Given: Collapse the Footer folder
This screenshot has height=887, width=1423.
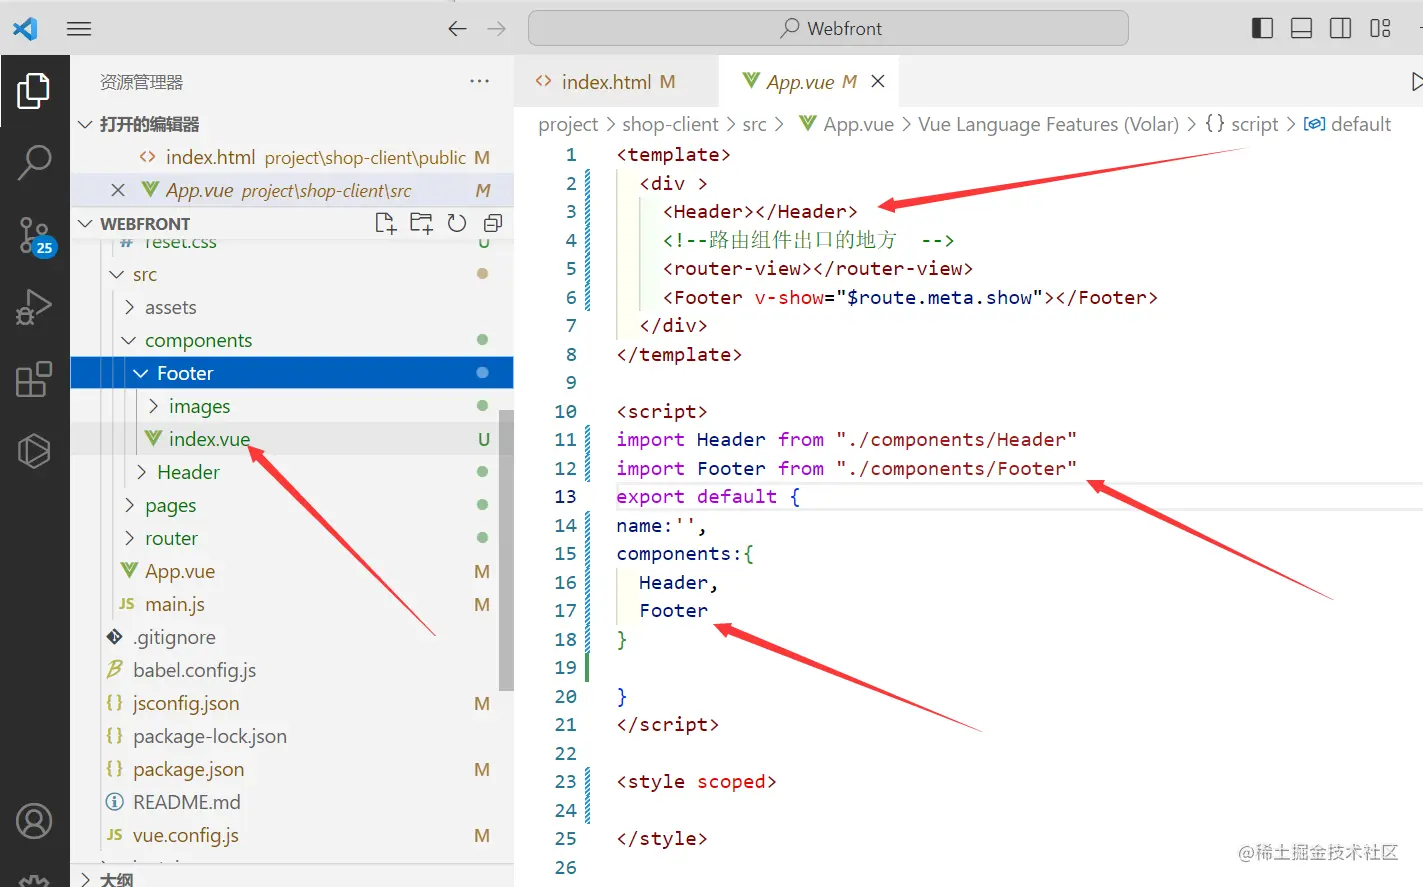Looking at the screenshot, I should click(141, 373).
